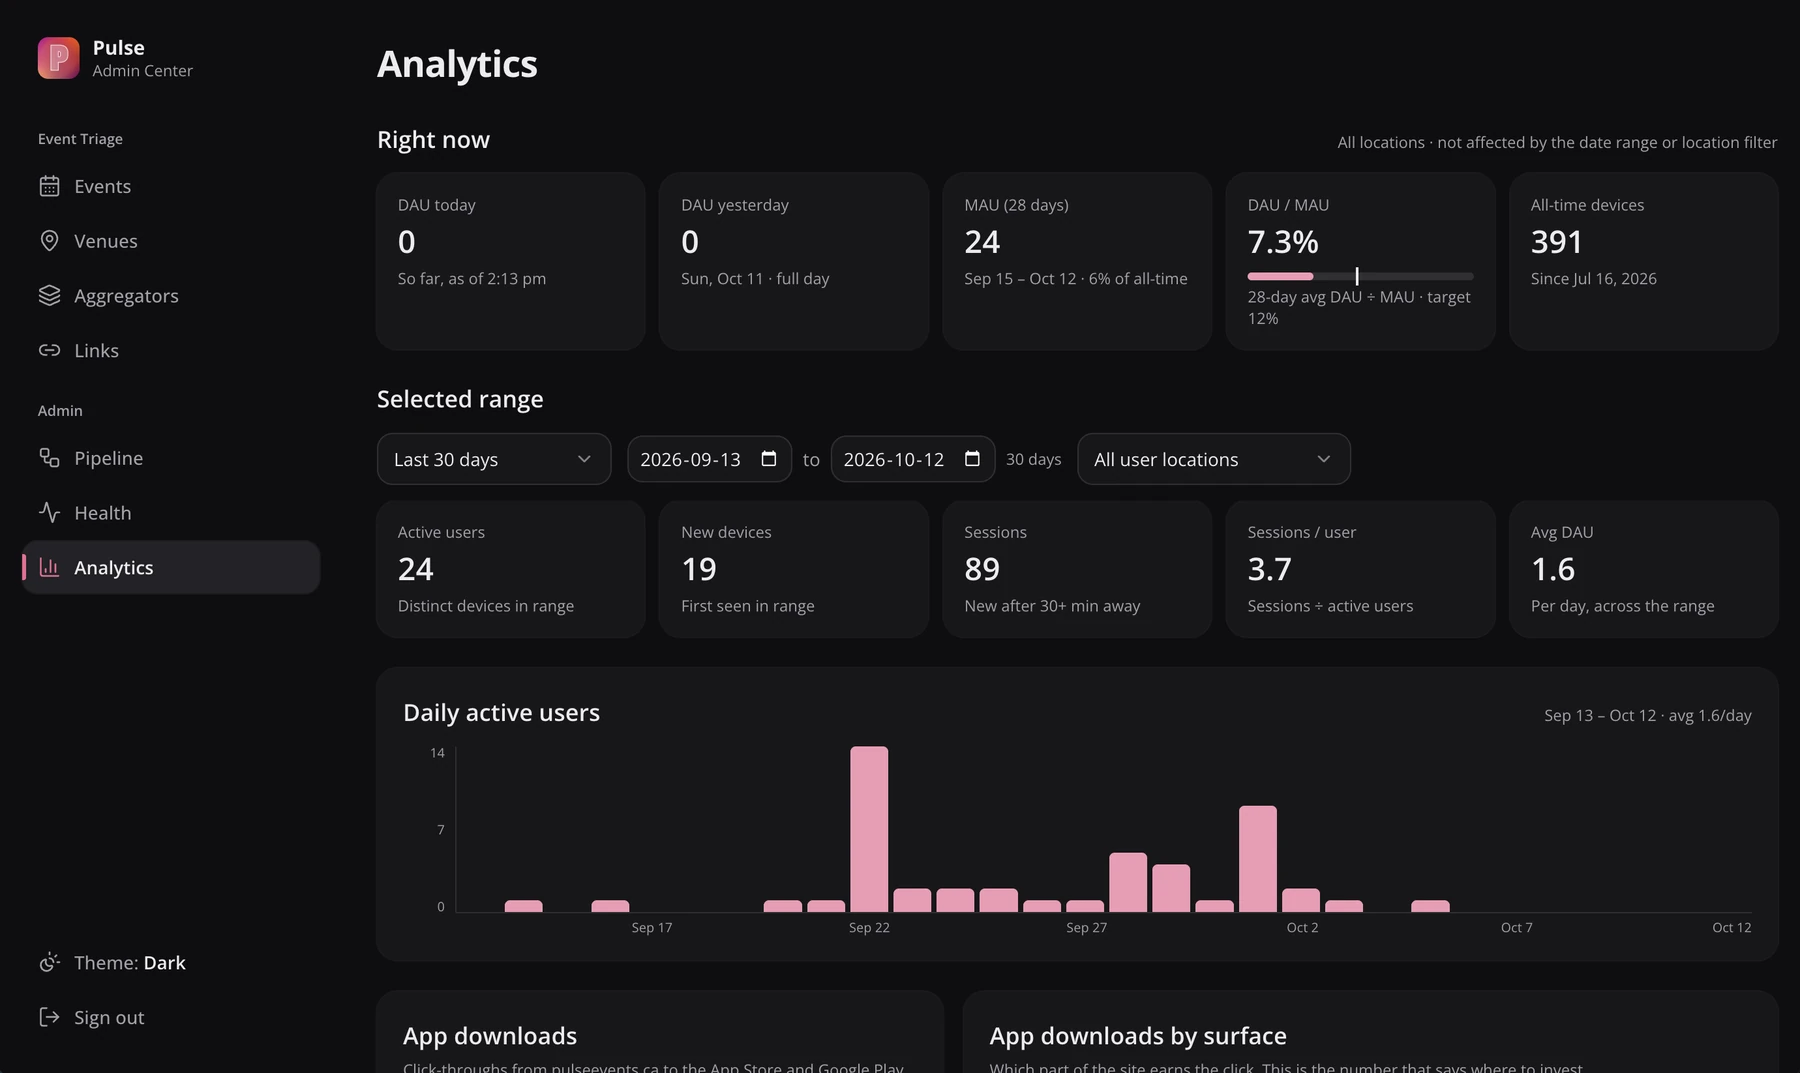
Task: Click the Aggregators layers icon
Action: tap(49, 296)
